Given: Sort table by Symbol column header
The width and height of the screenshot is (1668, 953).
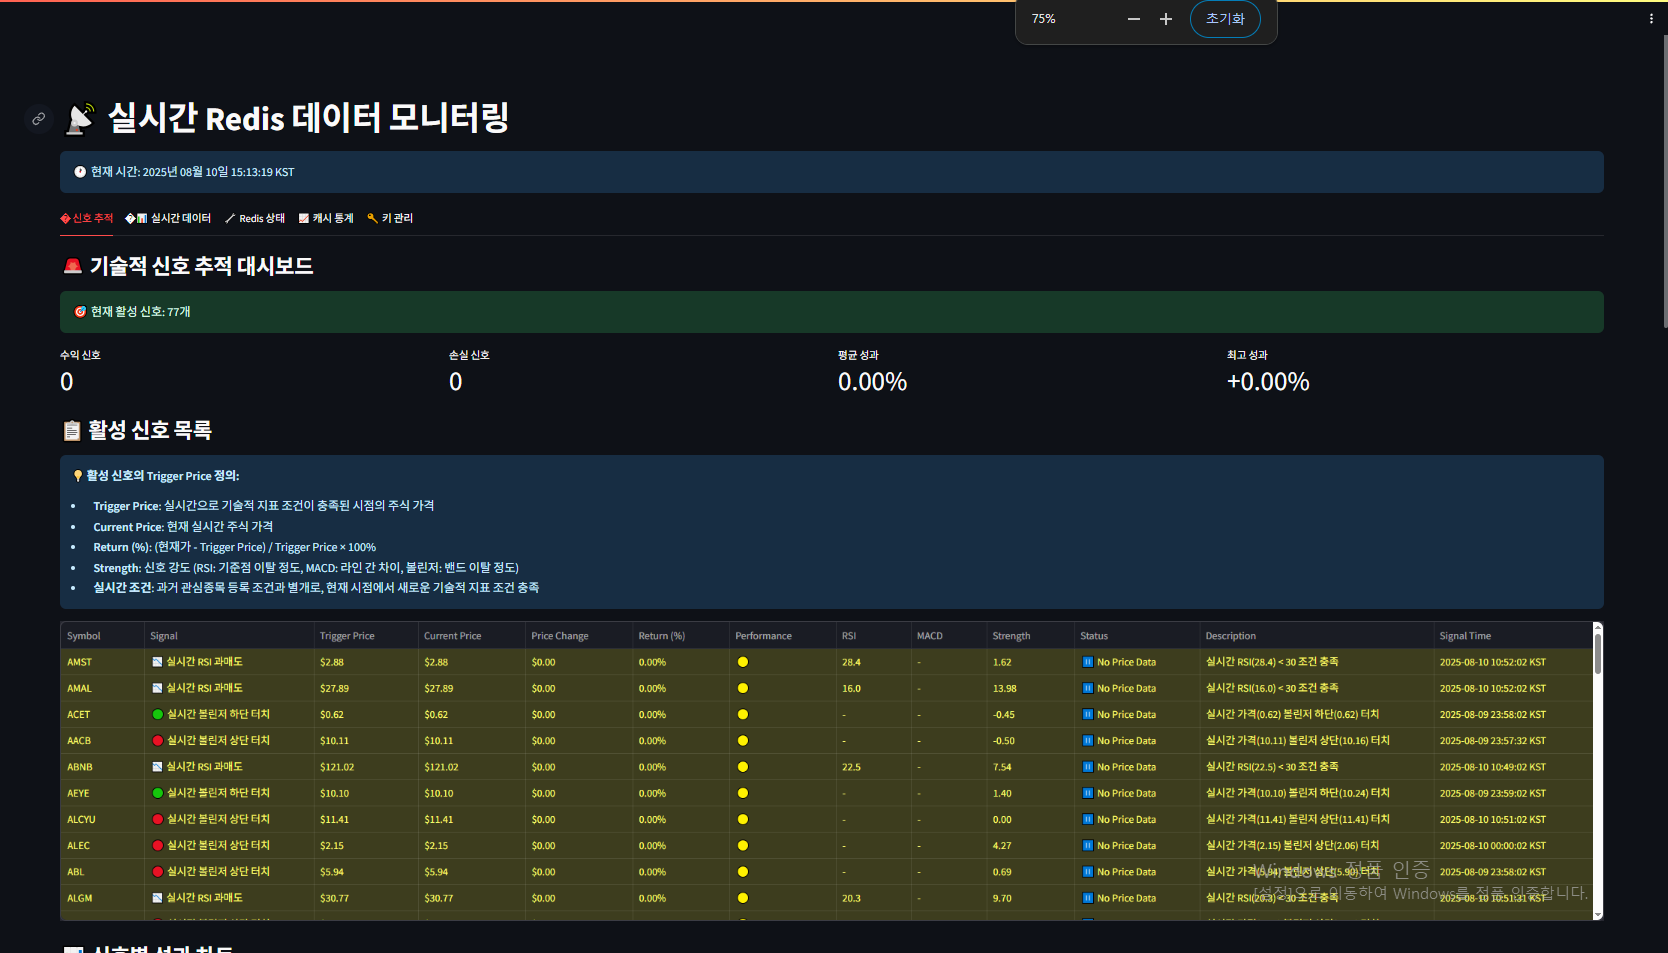Looking at the screenshot, I should click(x=84, y=636).
